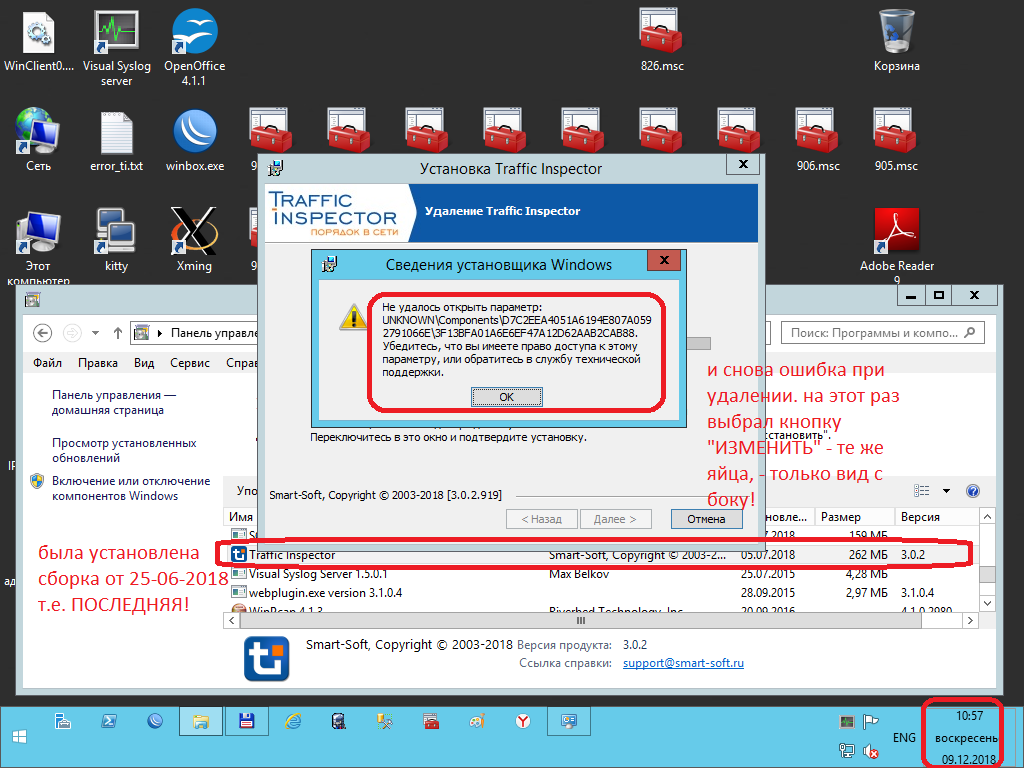Sort by the Размер column header
Viewport: 1024px width, 768px height.
855,517
